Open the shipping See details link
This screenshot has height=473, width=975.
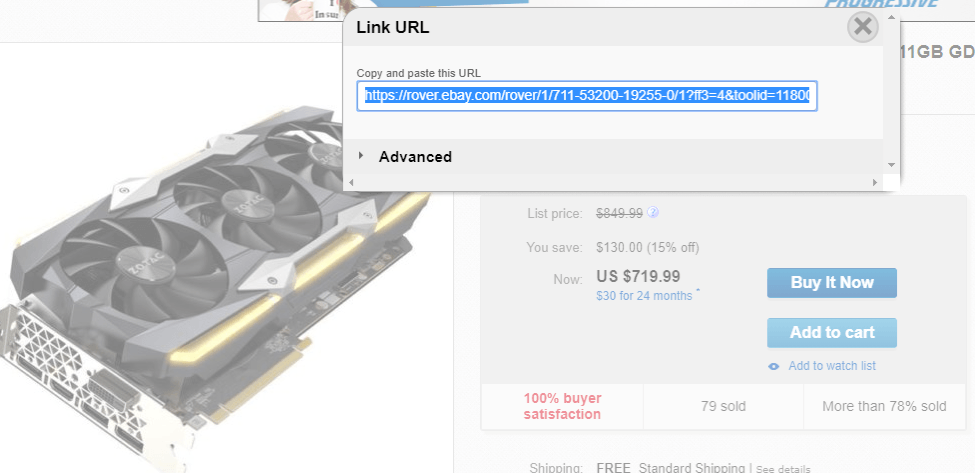[x=783, y=469]
